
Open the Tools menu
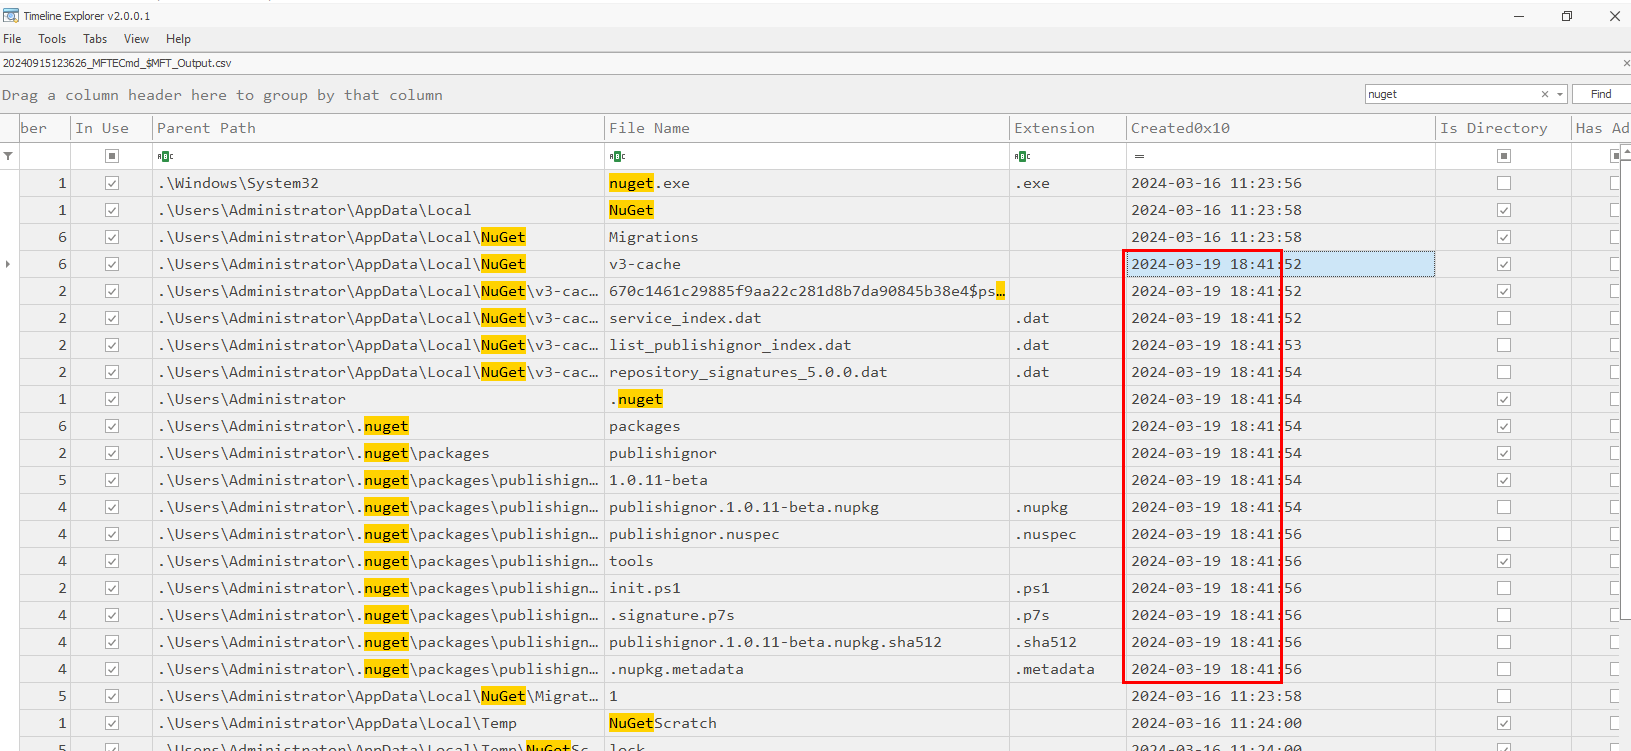(52, 39)
